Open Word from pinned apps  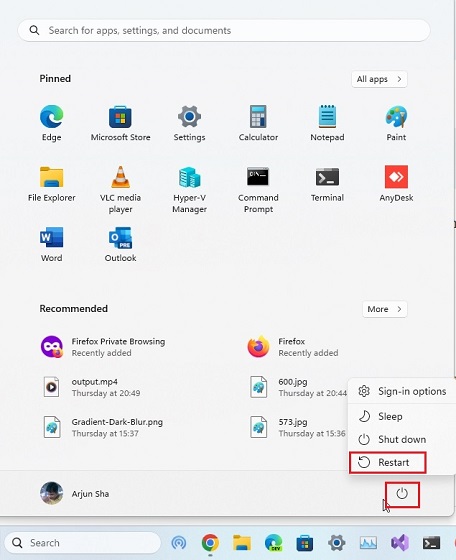coord(51,244)
